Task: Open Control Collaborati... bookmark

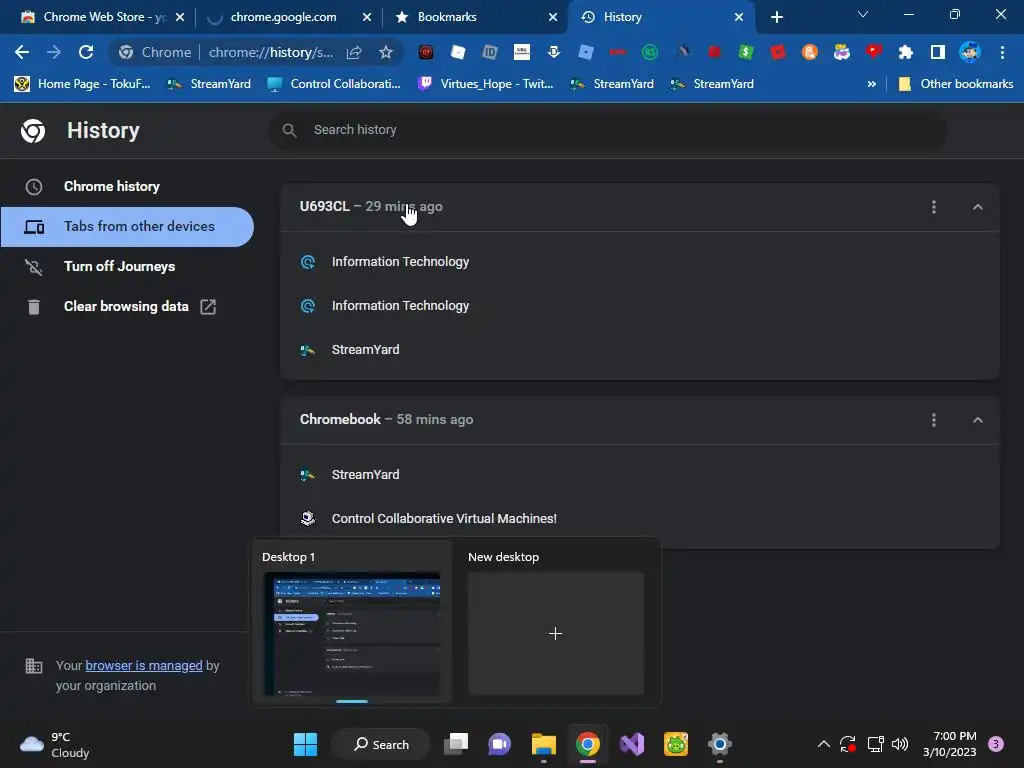Action: click(334, 84)
